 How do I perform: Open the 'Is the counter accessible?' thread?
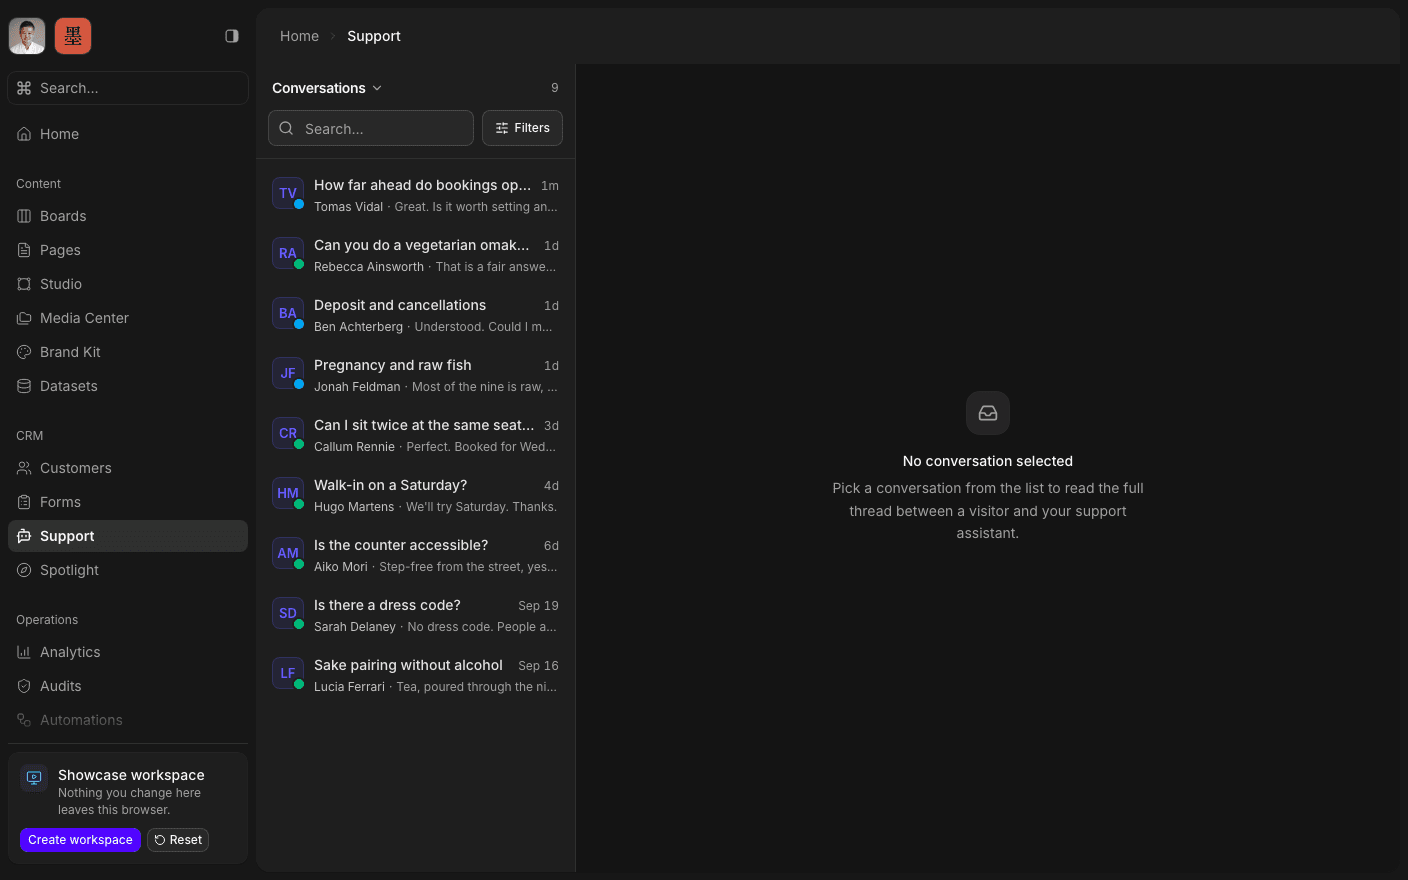pos(416,555)
